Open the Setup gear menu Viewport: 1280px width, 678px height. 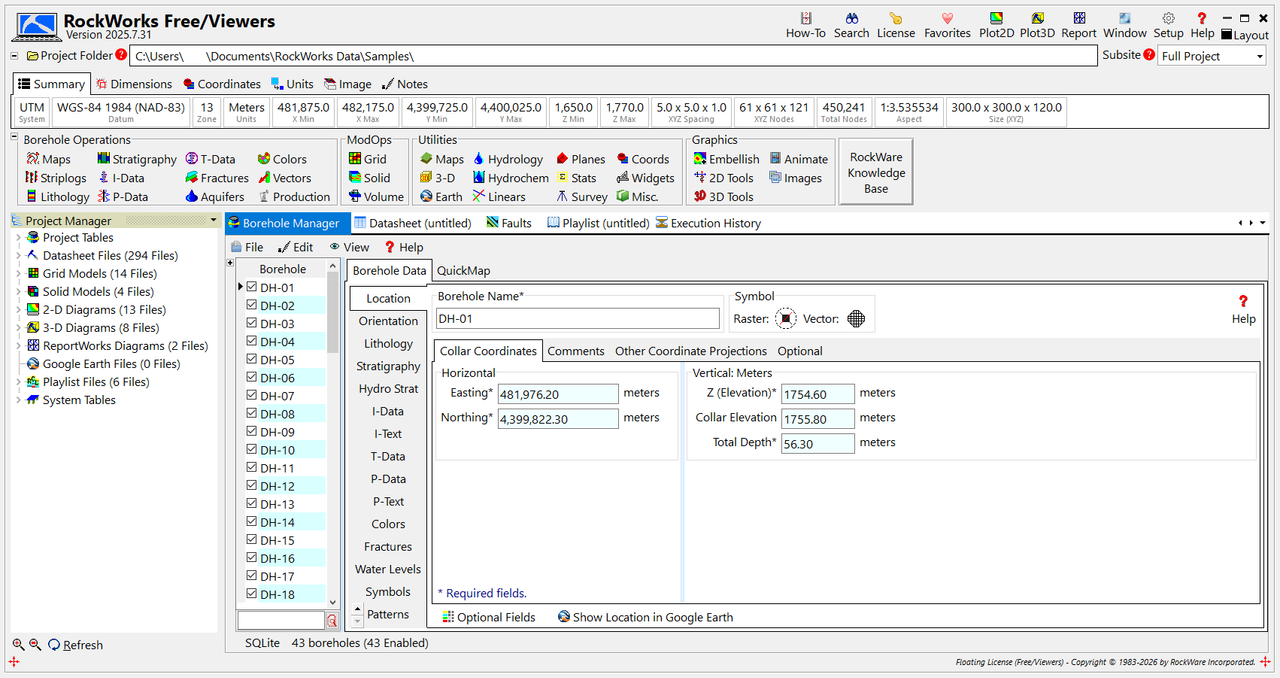click(1168, 25)
